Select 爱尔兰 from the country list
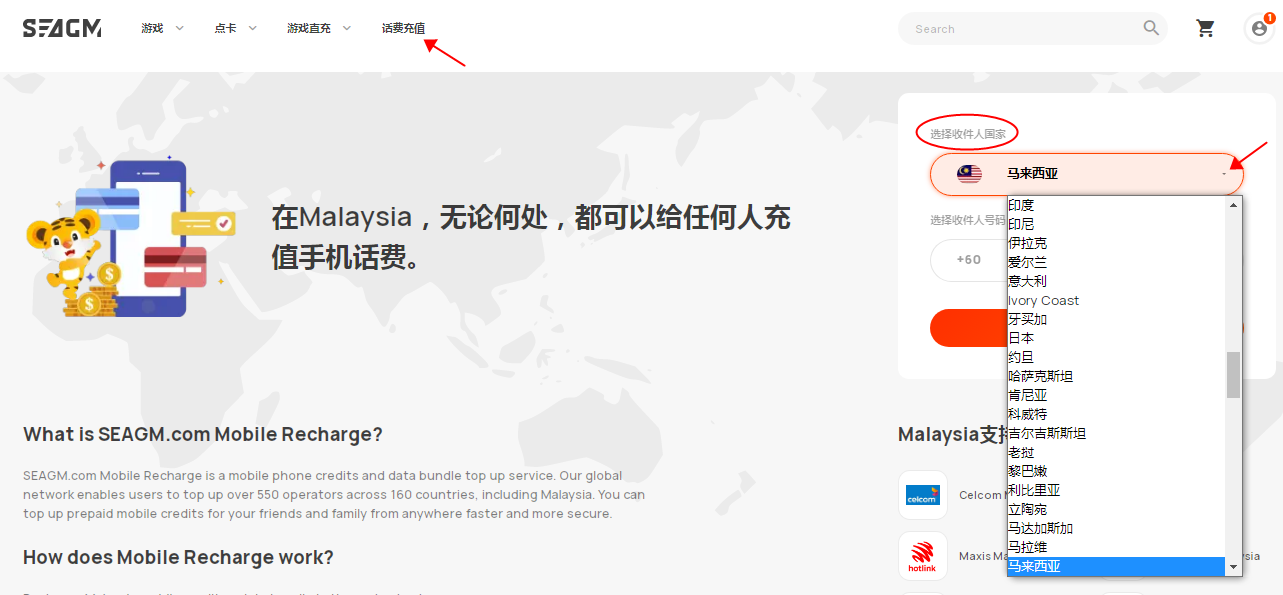This screenshot has height=595, width=1283. (x=1116, y=262)
